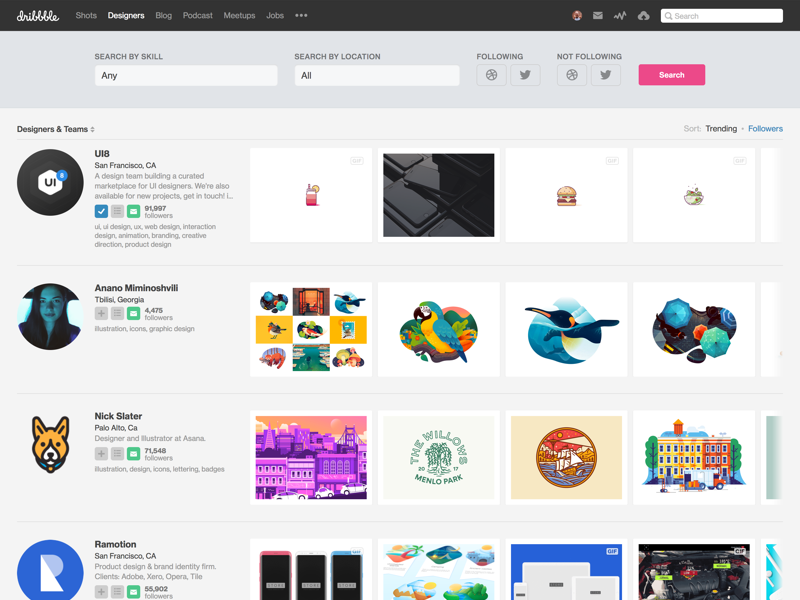The height and width of the screenshot is (600, 800).
Task: Sort designers by Followers
Action: click(765, 129)
